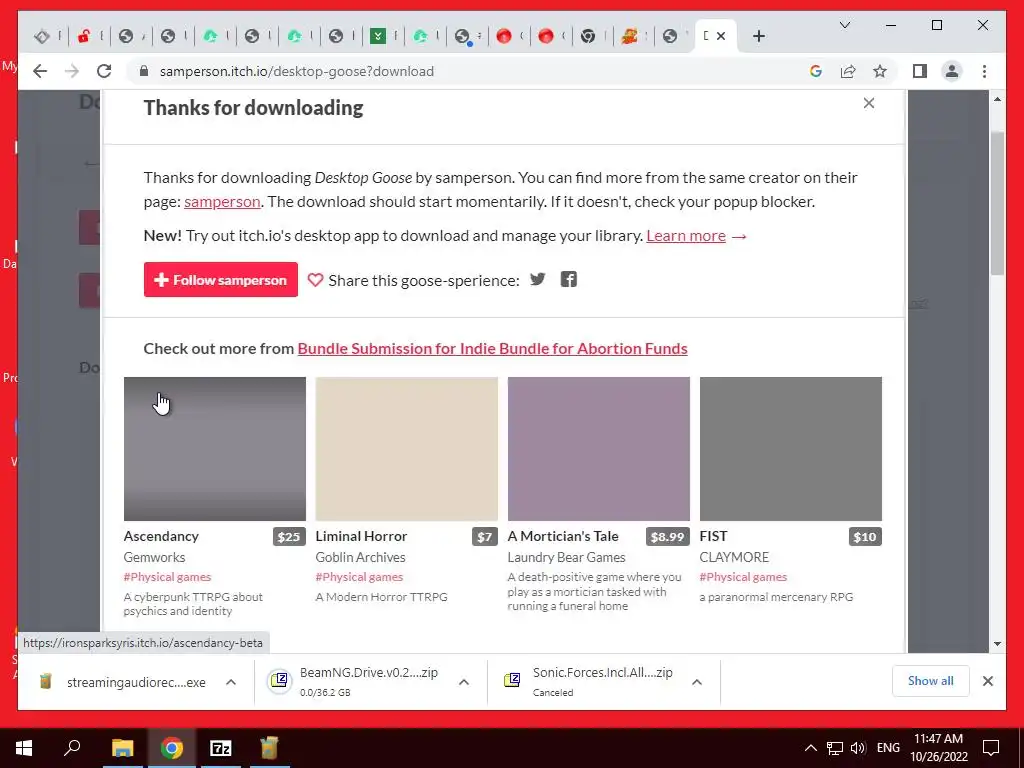Open the Chrome profile menu
1024x768 pixels.
tap(952, 71)
